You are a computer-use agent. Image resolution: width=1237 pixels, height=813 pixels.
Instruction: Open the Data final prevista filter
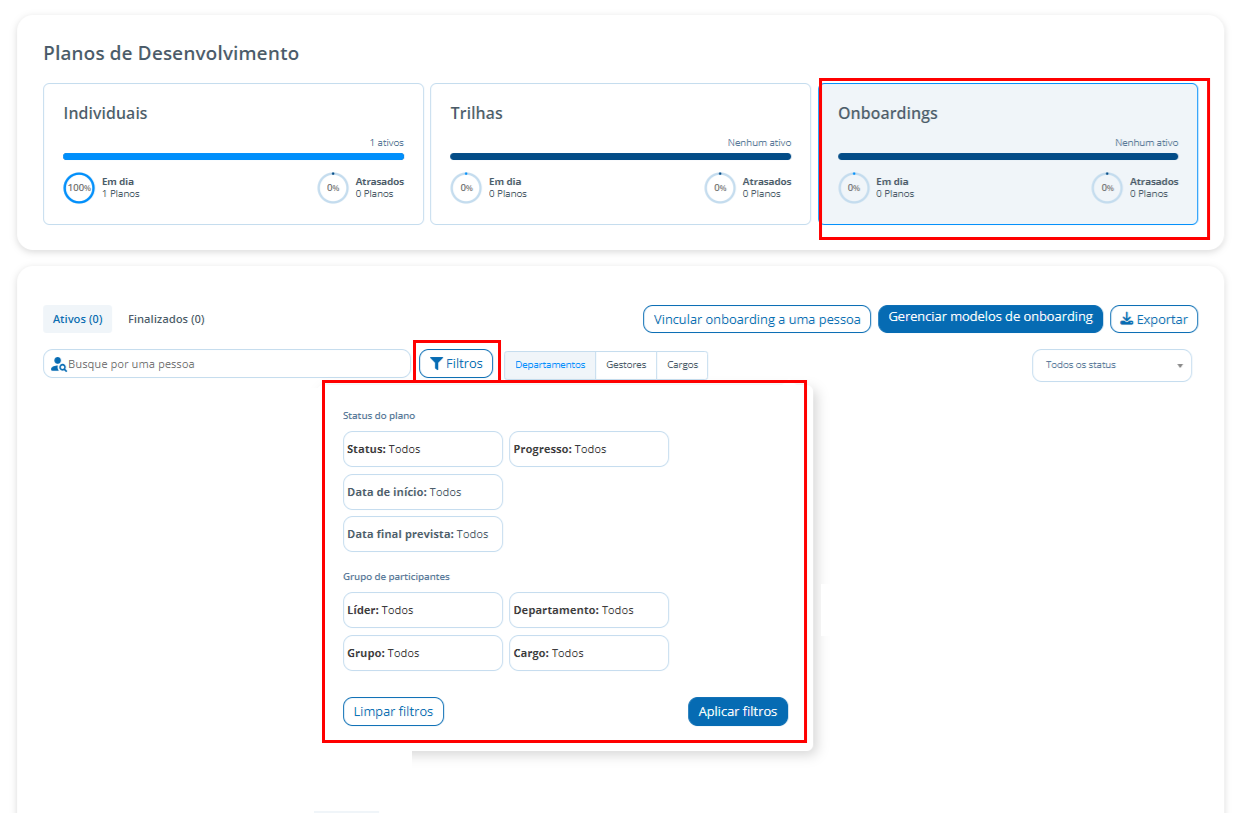423,534
